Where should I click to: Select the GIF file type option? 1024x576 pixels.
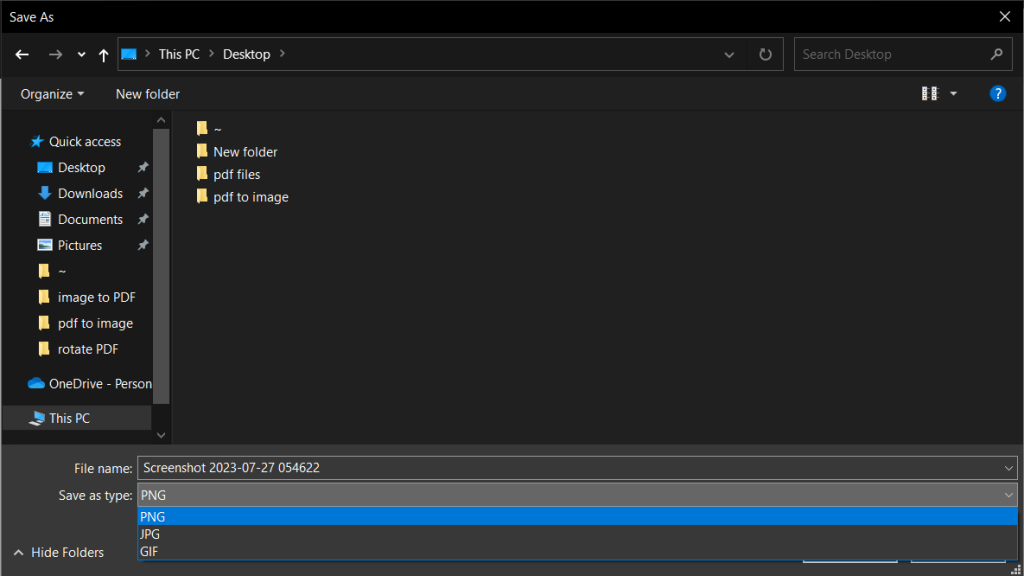click(x=148, y=551)
